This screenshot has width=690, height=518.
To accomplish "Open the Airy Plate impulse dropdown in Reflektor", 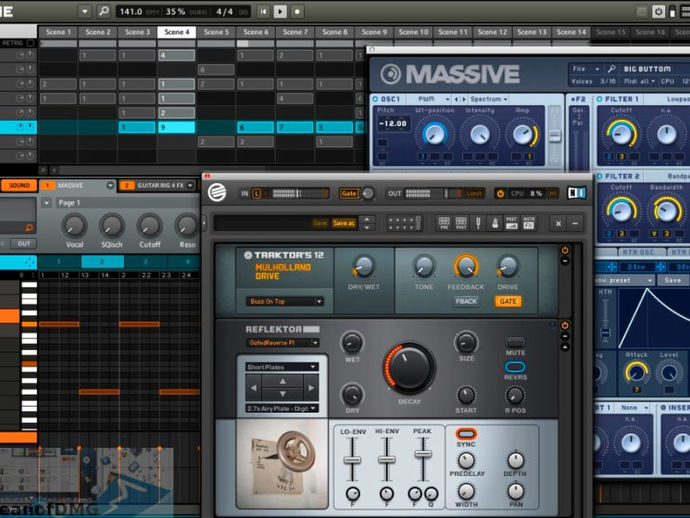I will (282, 408).
